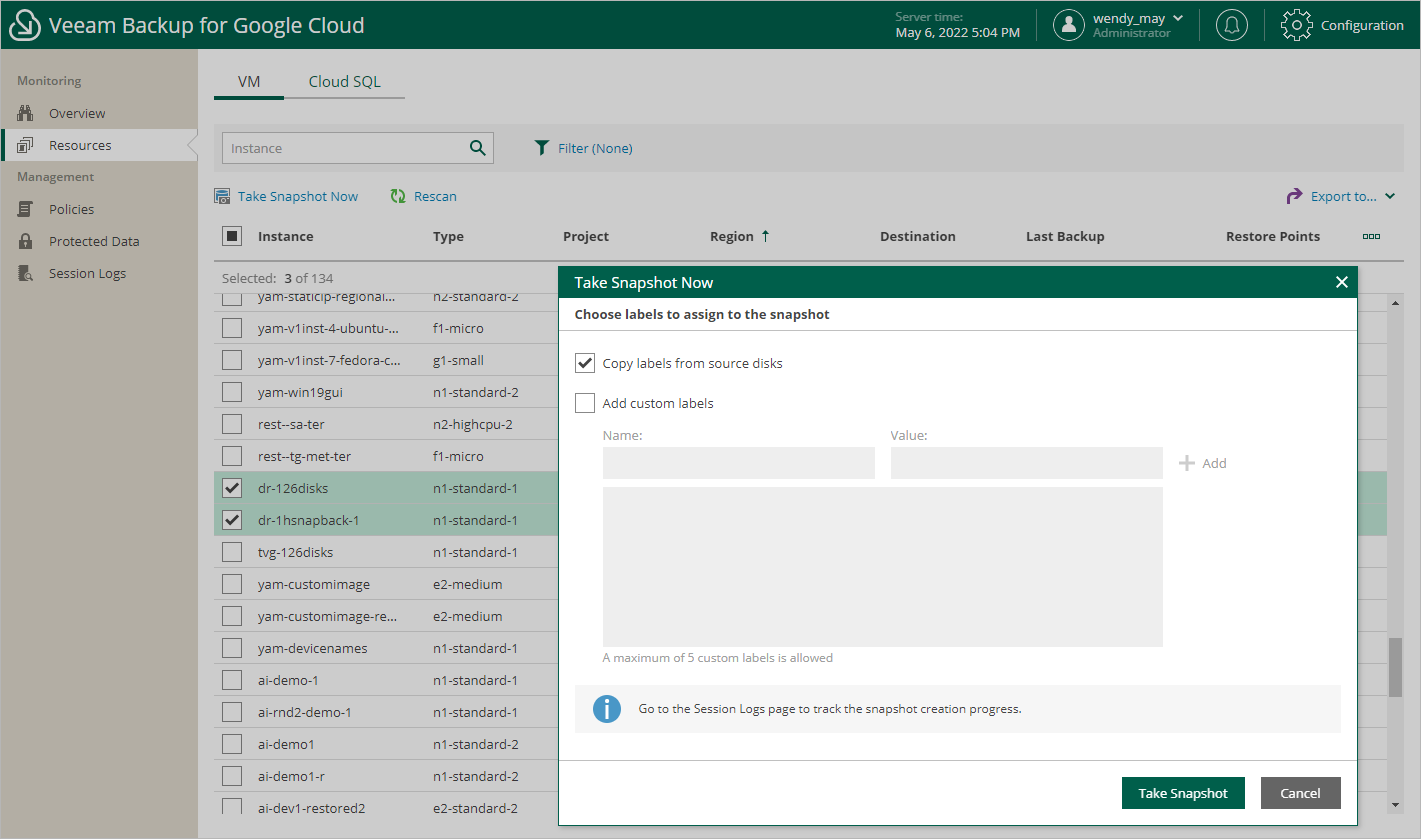Click the Resources sidebar icon
Image resolution: width=1421 pixels, height=839 pixels.
pos(26,145)
